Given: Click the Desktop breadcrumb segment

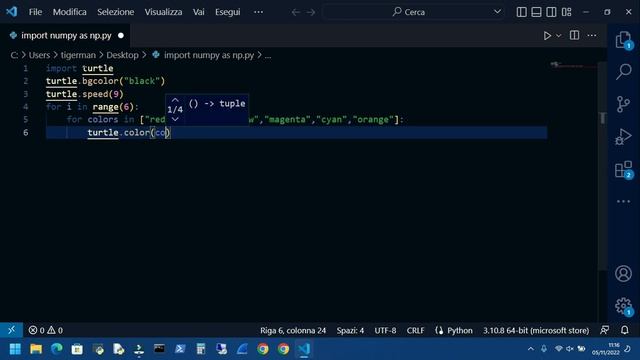Looking at the screenshot, I should pyautogui.click(x=122, y=55).
